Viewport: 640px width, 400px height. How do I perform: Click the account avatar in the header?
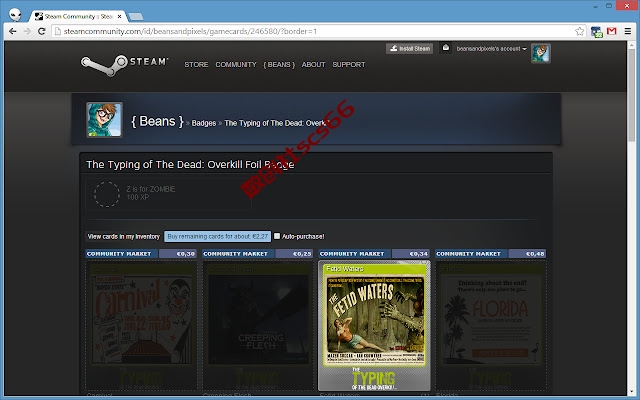(540, 53)
